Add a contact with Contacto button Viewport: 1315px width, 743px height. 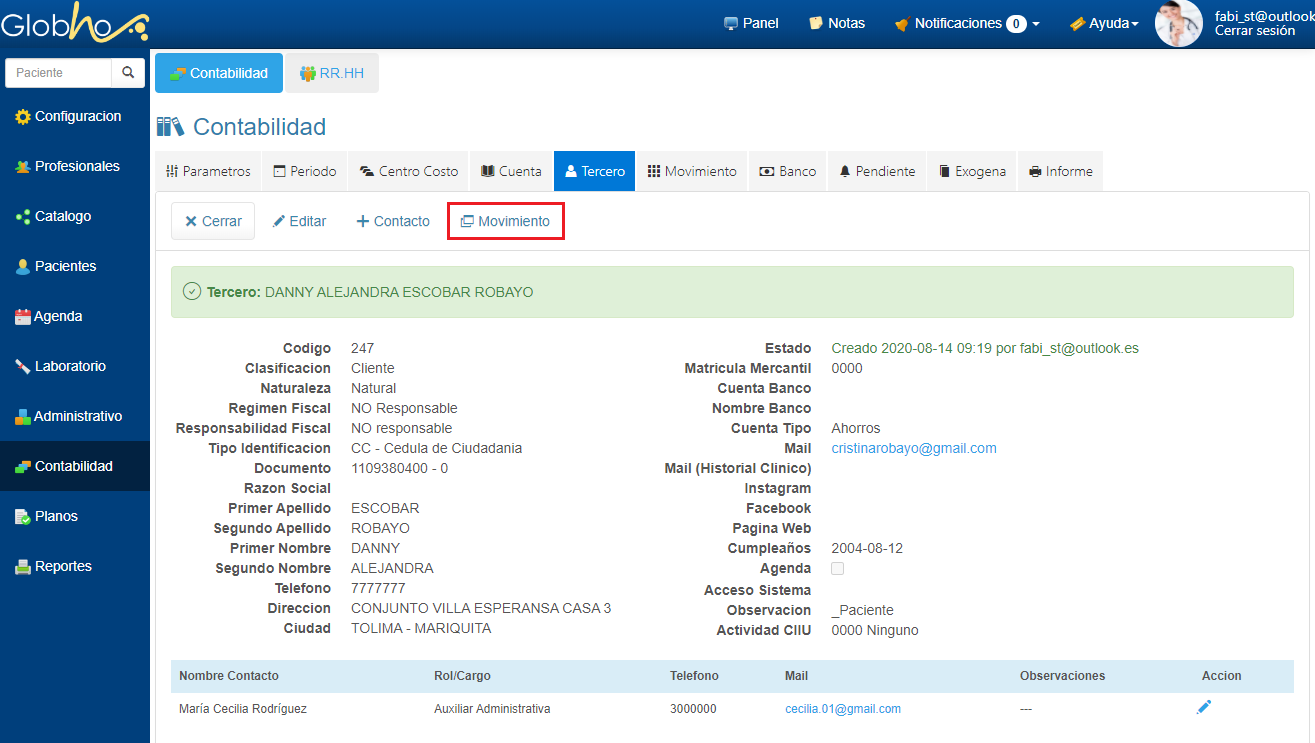tap(393, 221)
